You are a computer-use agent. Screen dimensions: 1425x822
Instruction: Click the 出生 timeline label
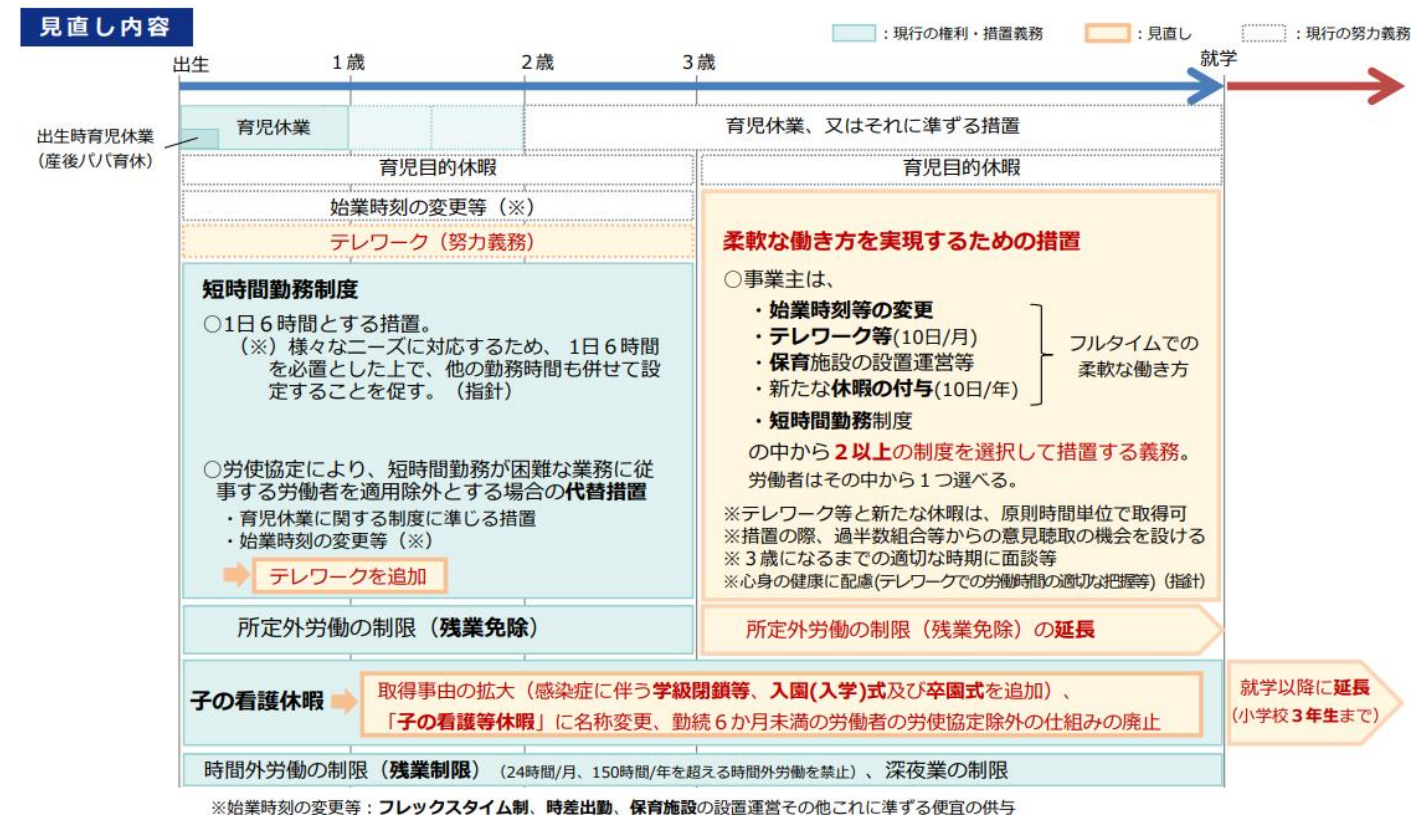pyautogui.click(x=190, y=64)
